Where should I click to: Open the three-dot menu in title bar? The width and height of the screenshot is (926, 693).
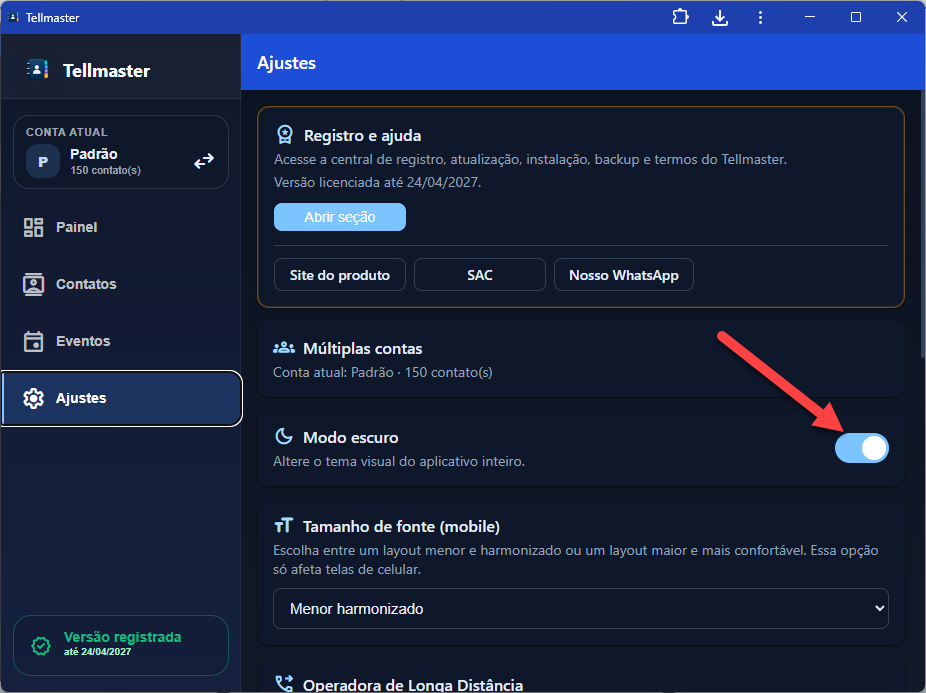(760, 17)
